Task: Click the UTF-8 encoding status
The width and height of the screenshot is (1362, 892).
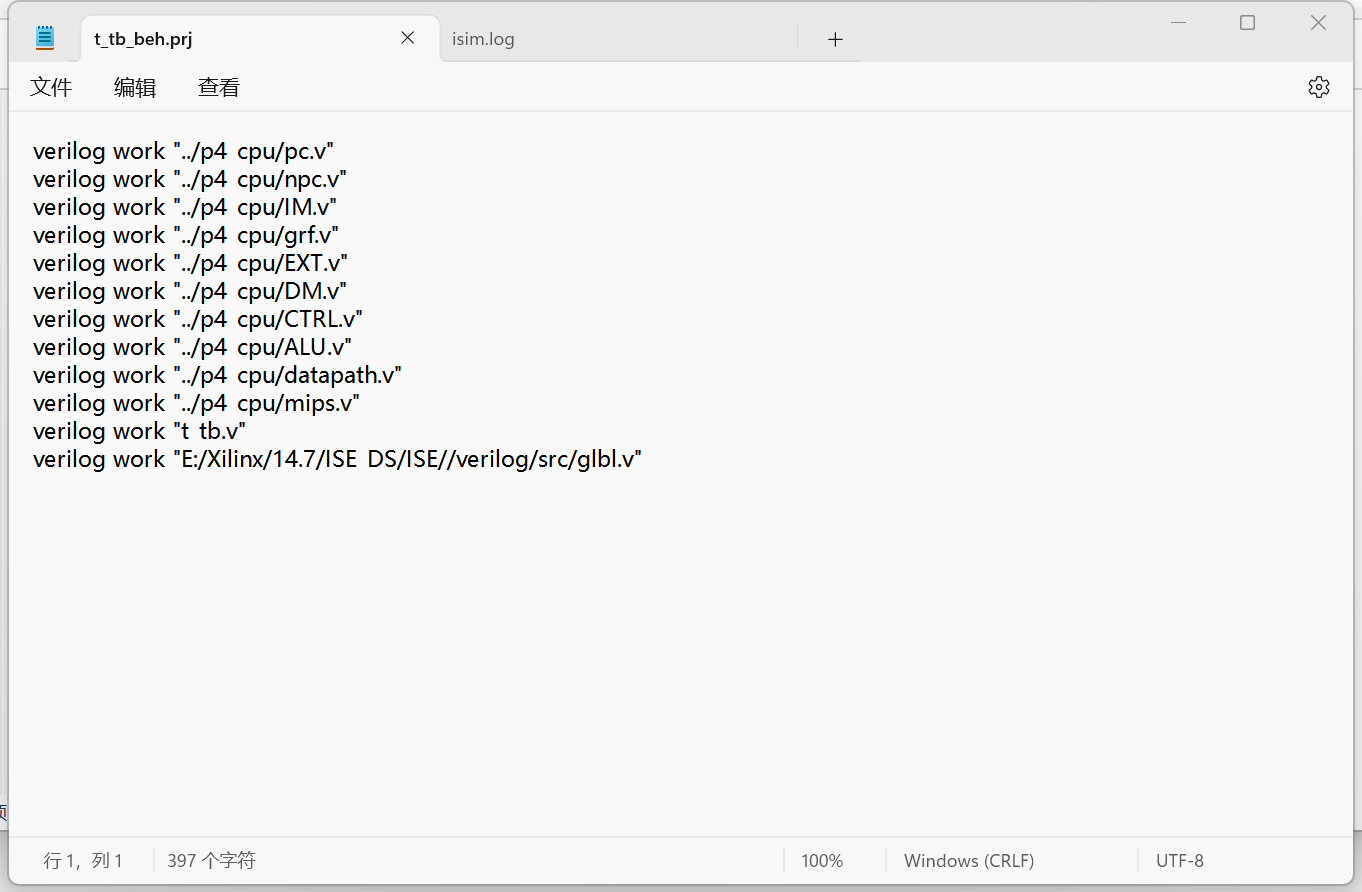Action: point(1180,861)
